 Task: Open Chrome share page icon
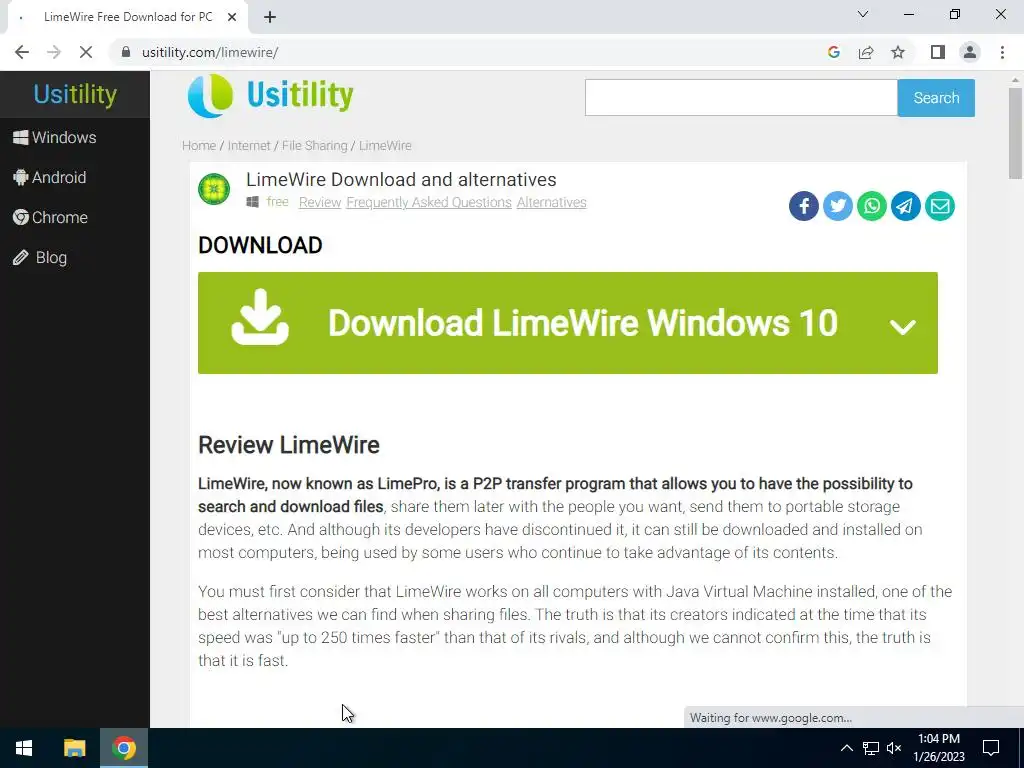[x=866, y=52]
